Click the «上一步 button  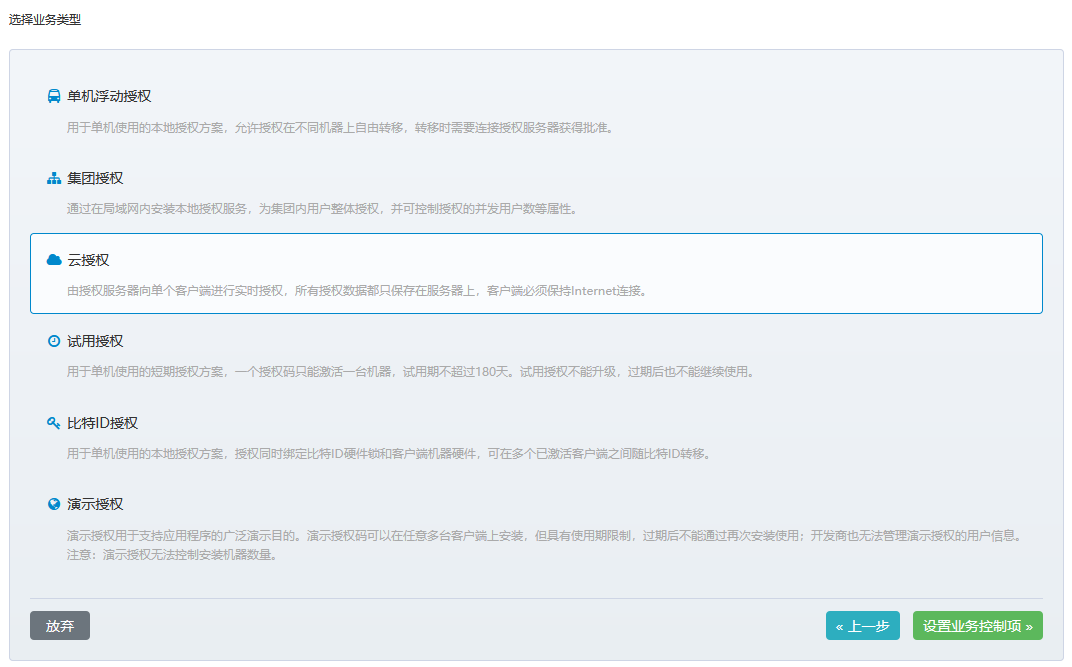point(862,625)
